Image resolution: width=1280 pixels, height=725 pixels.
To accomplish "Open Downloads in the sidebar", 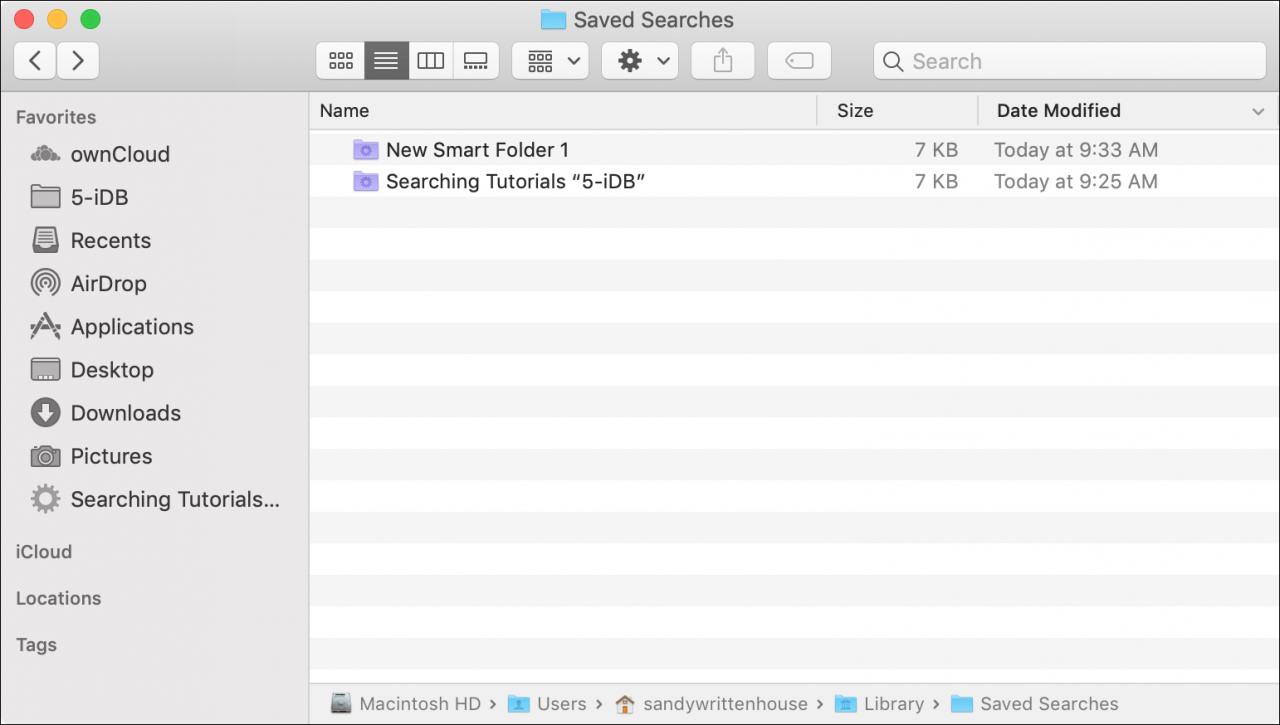I will click(125, 412).
